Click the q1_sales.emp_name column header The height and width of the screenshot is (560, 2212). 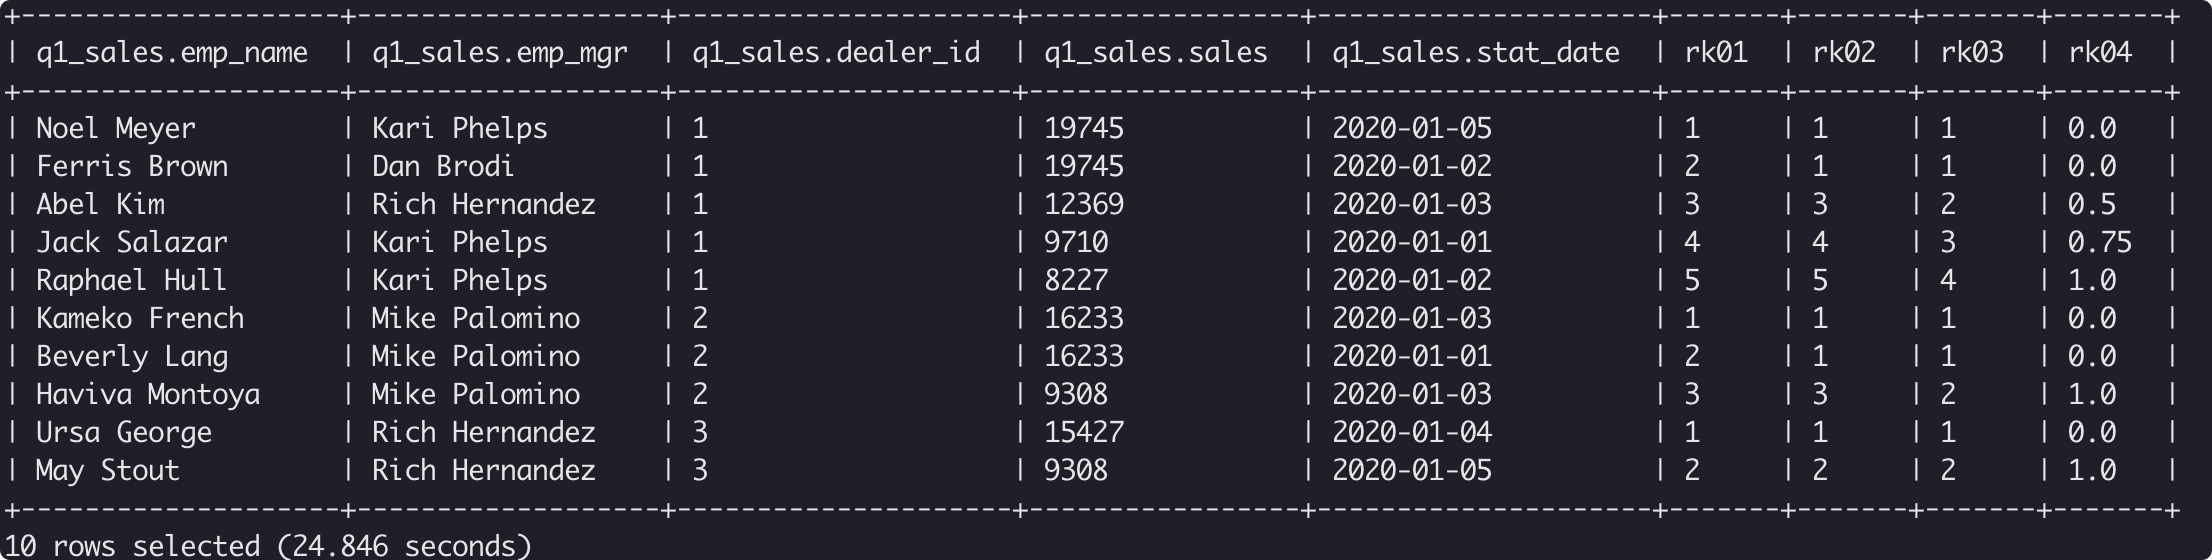(x=172, y=53)
